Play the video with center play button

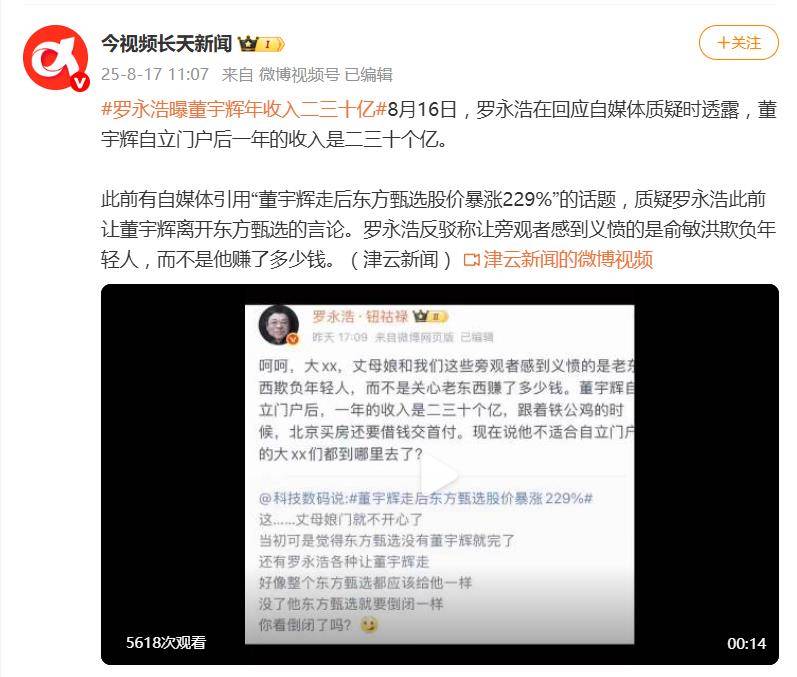pos(439,475)
